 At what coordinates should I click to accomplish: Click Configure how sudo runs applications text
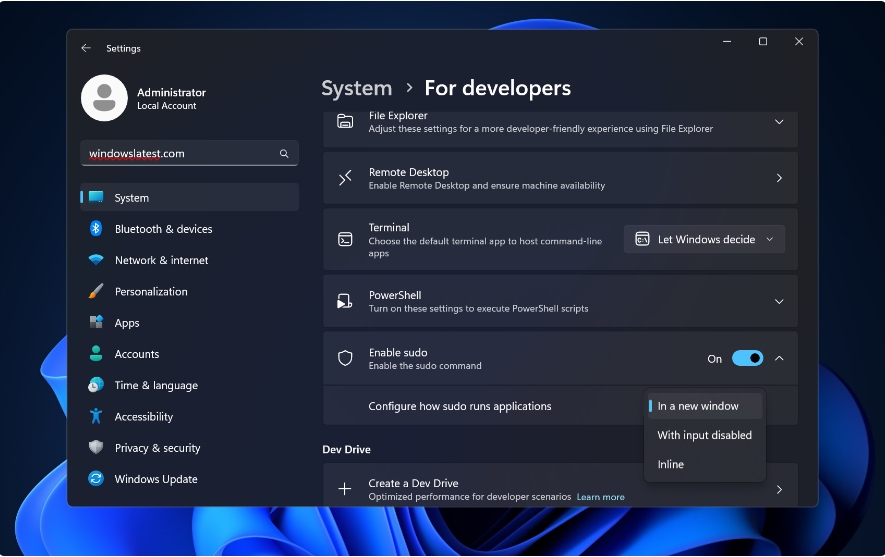click(460, 406)
